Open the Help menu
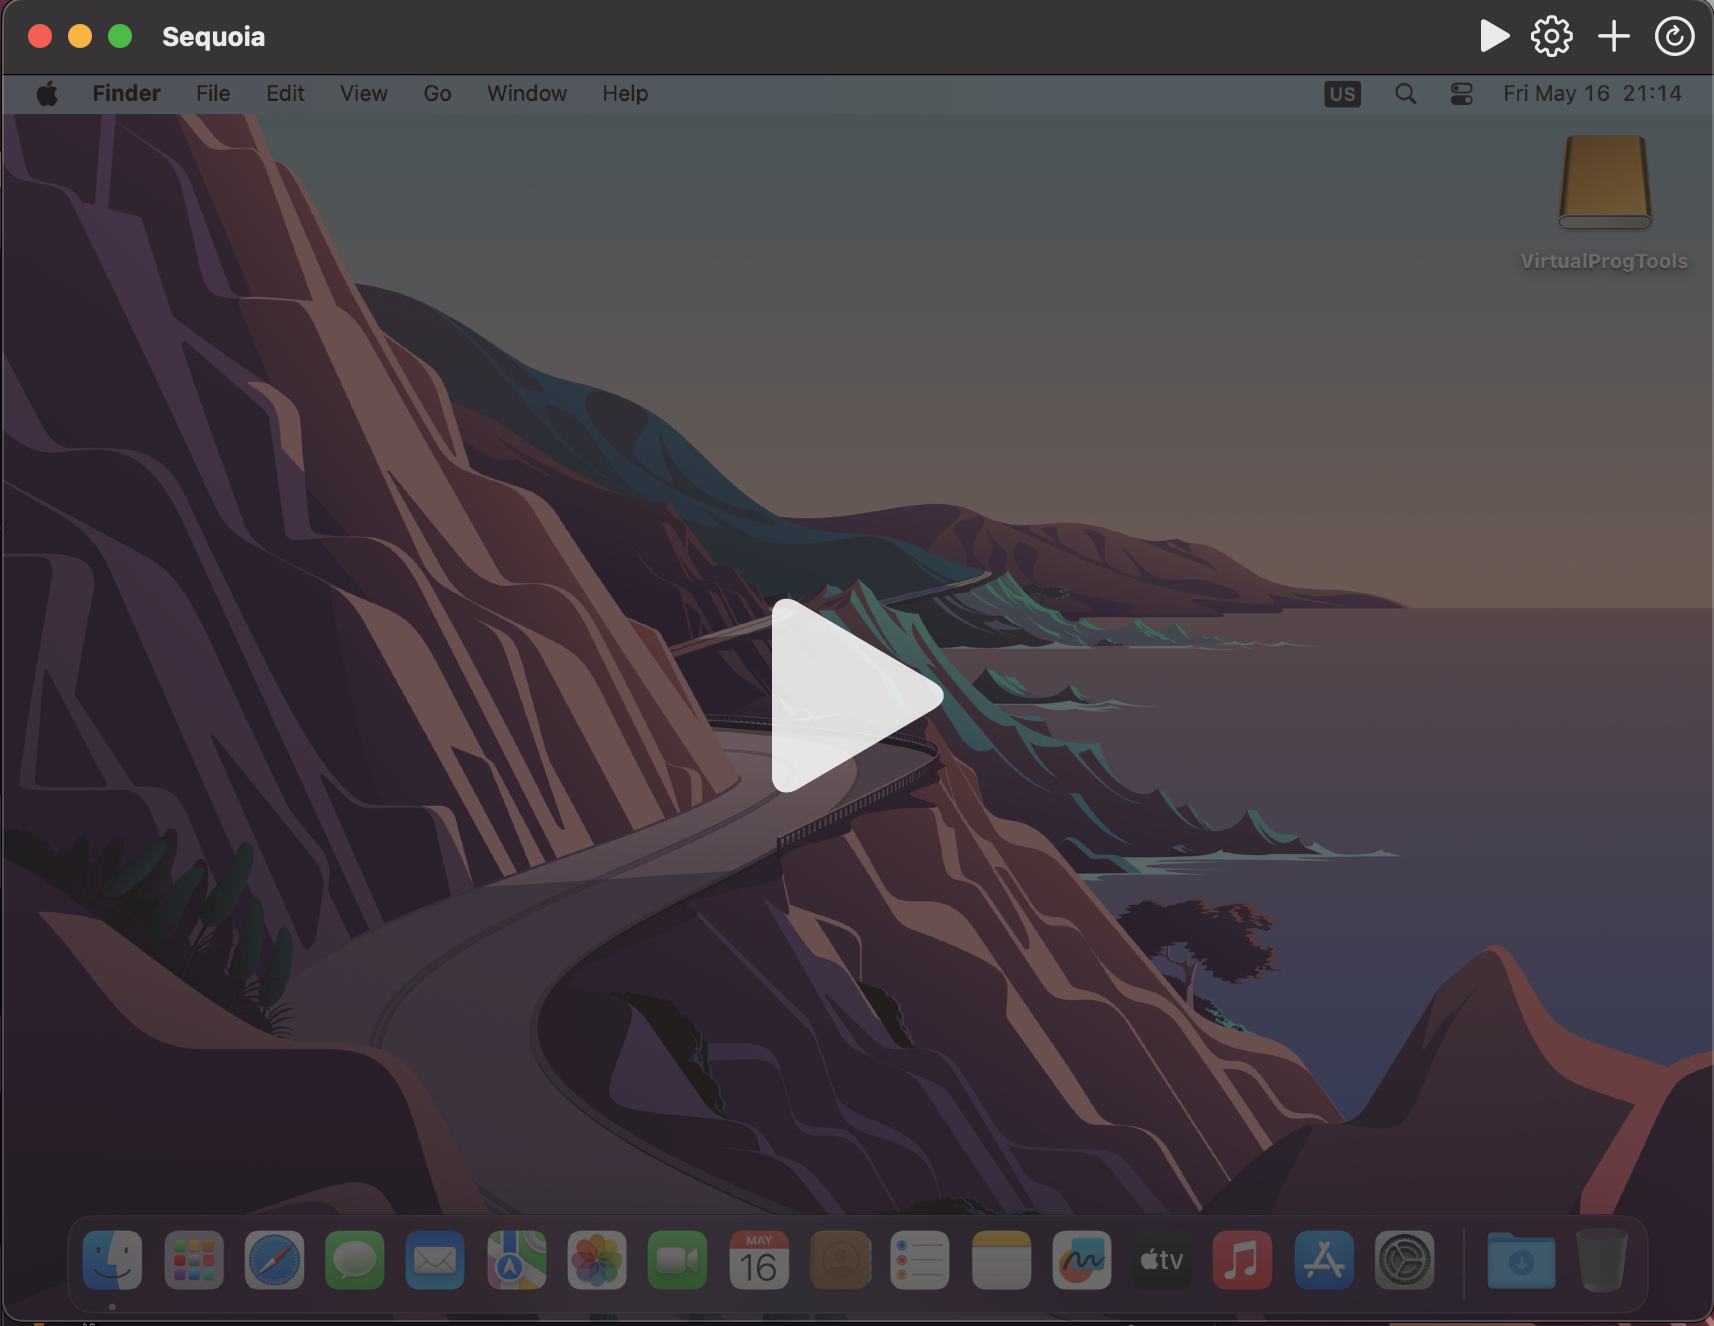Image resolution: width=1714 pixels, height=1326 pixels. tap(625, 93)
